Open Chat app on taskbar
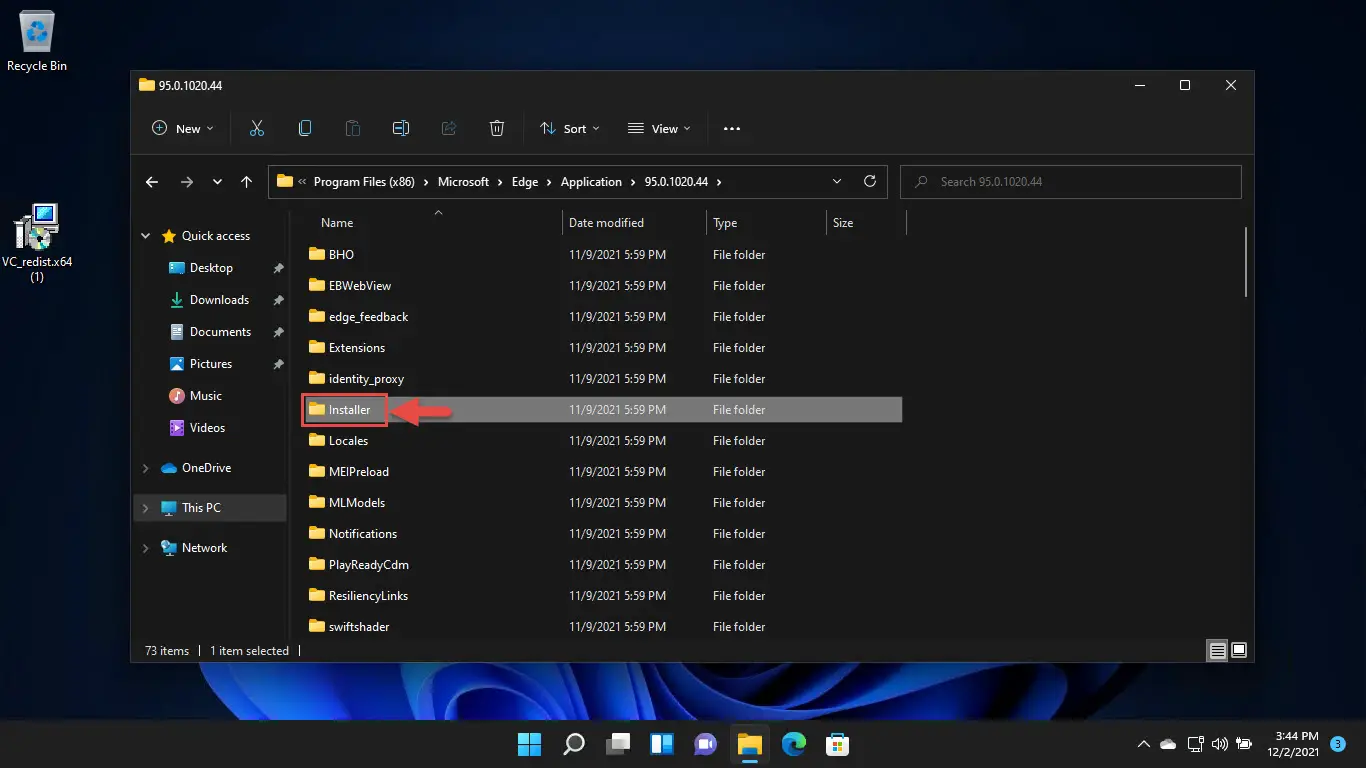The width and height of the screenshot is (1366, 768). (x=706, y=744)
